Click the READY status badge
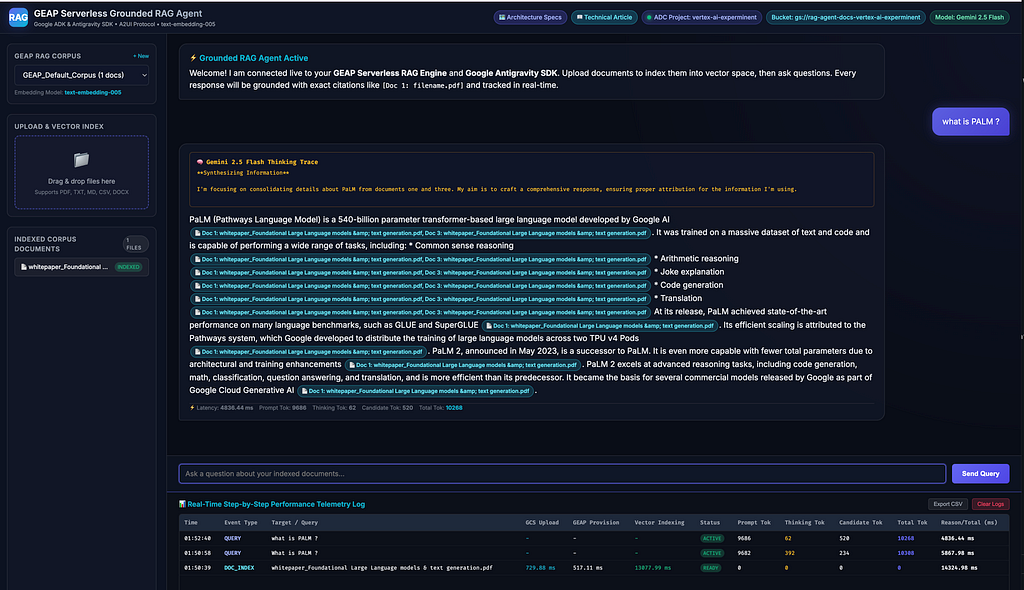The width and height of the screenshot is (1024, 590). [x=711, y=568]
